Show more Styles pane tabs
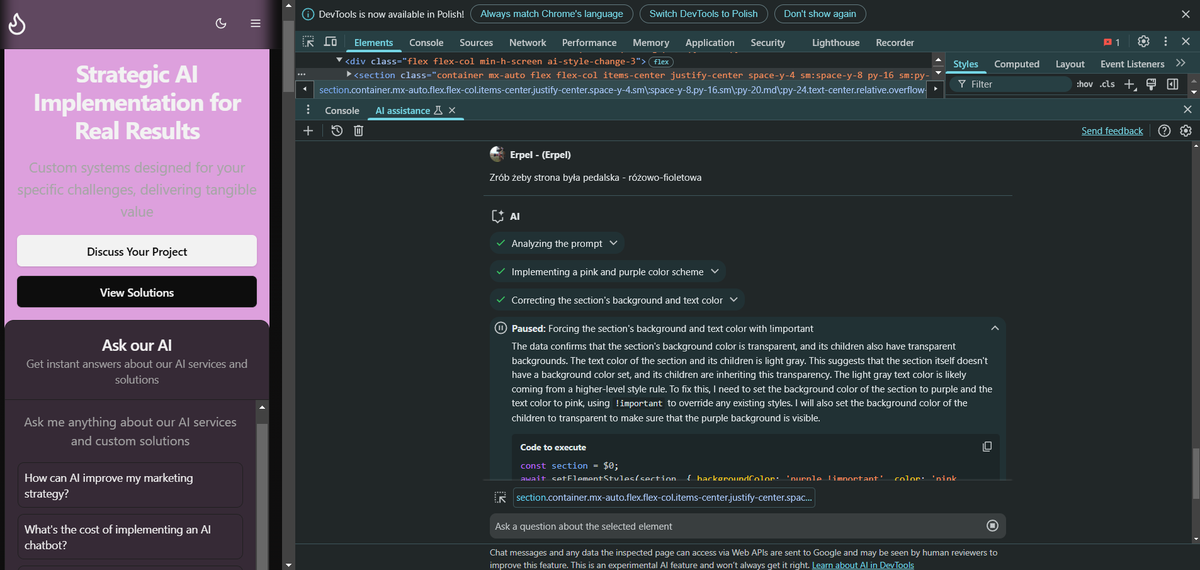The width and height of the screenshot is (1200, 570). click(1181, 63)
